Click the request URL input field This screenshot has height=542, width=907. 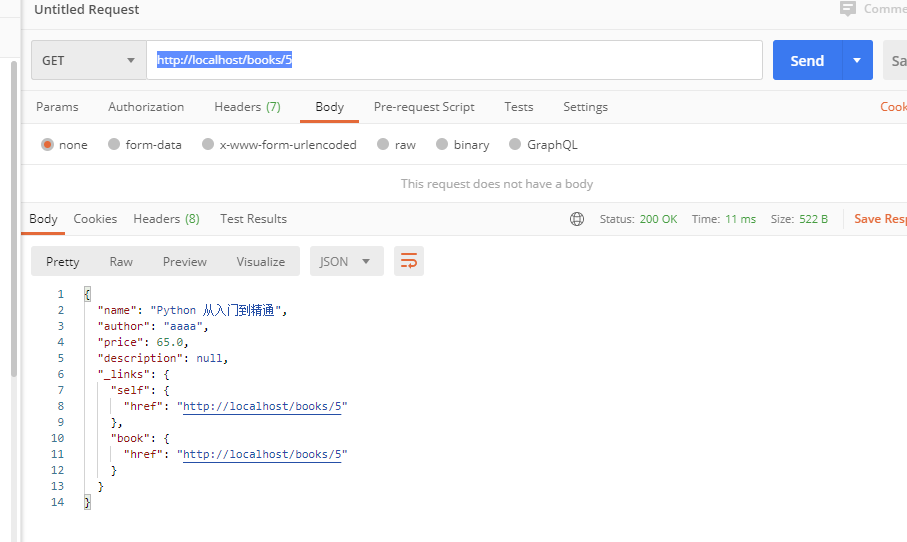454,60
